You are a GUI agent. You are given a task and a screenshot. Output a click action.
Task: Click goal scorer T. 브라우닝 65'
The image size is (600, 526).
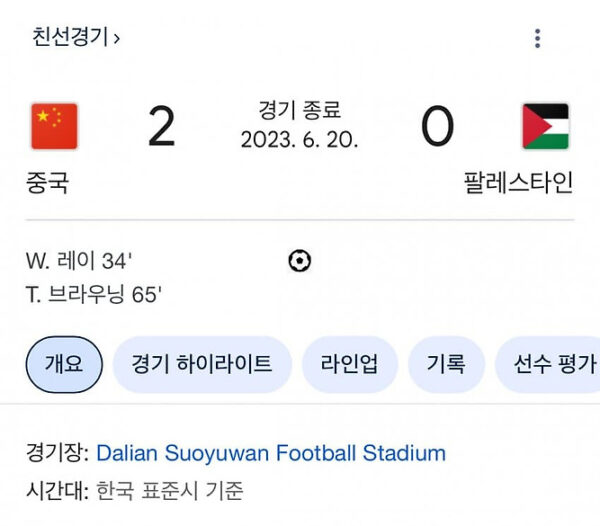(x=94, y=295)
